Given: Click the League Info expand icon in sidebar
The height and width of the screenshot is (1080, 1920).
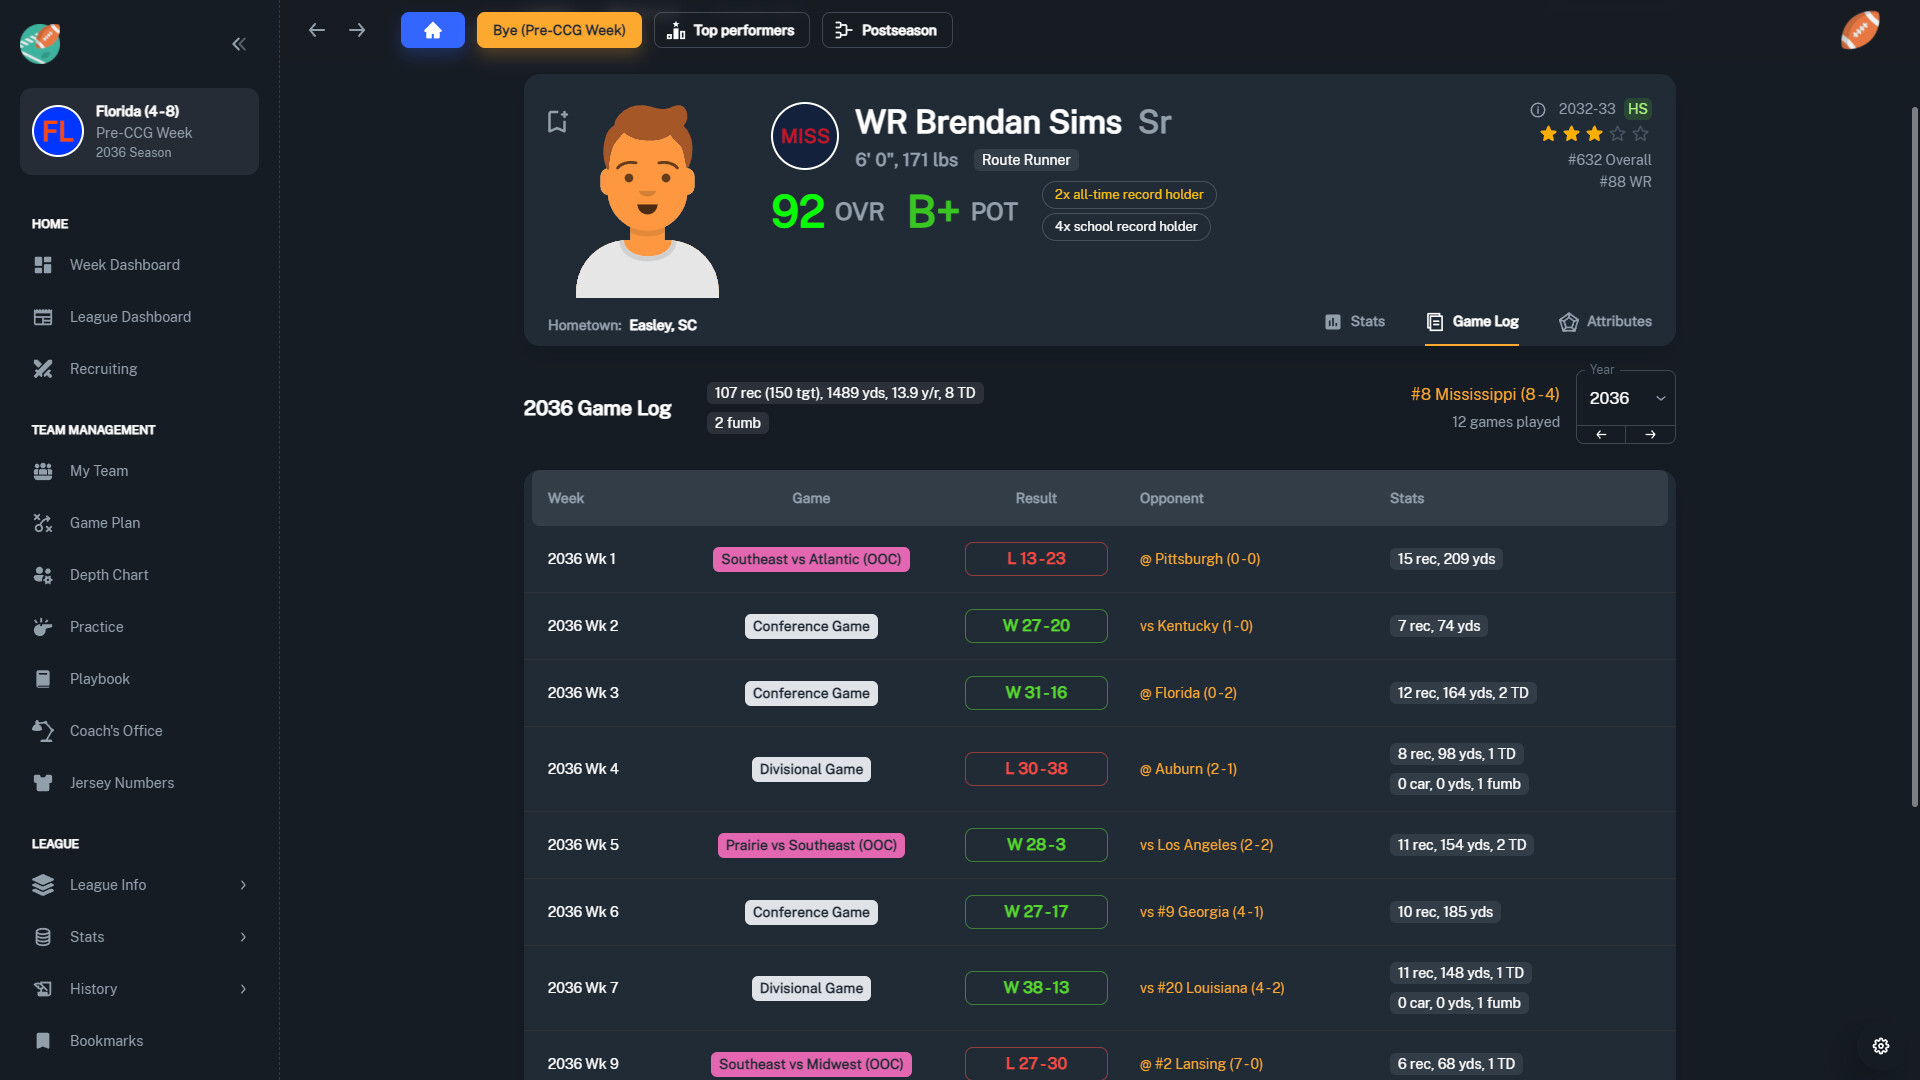Looking at the screenshot, I should click(x=243, y=885).
